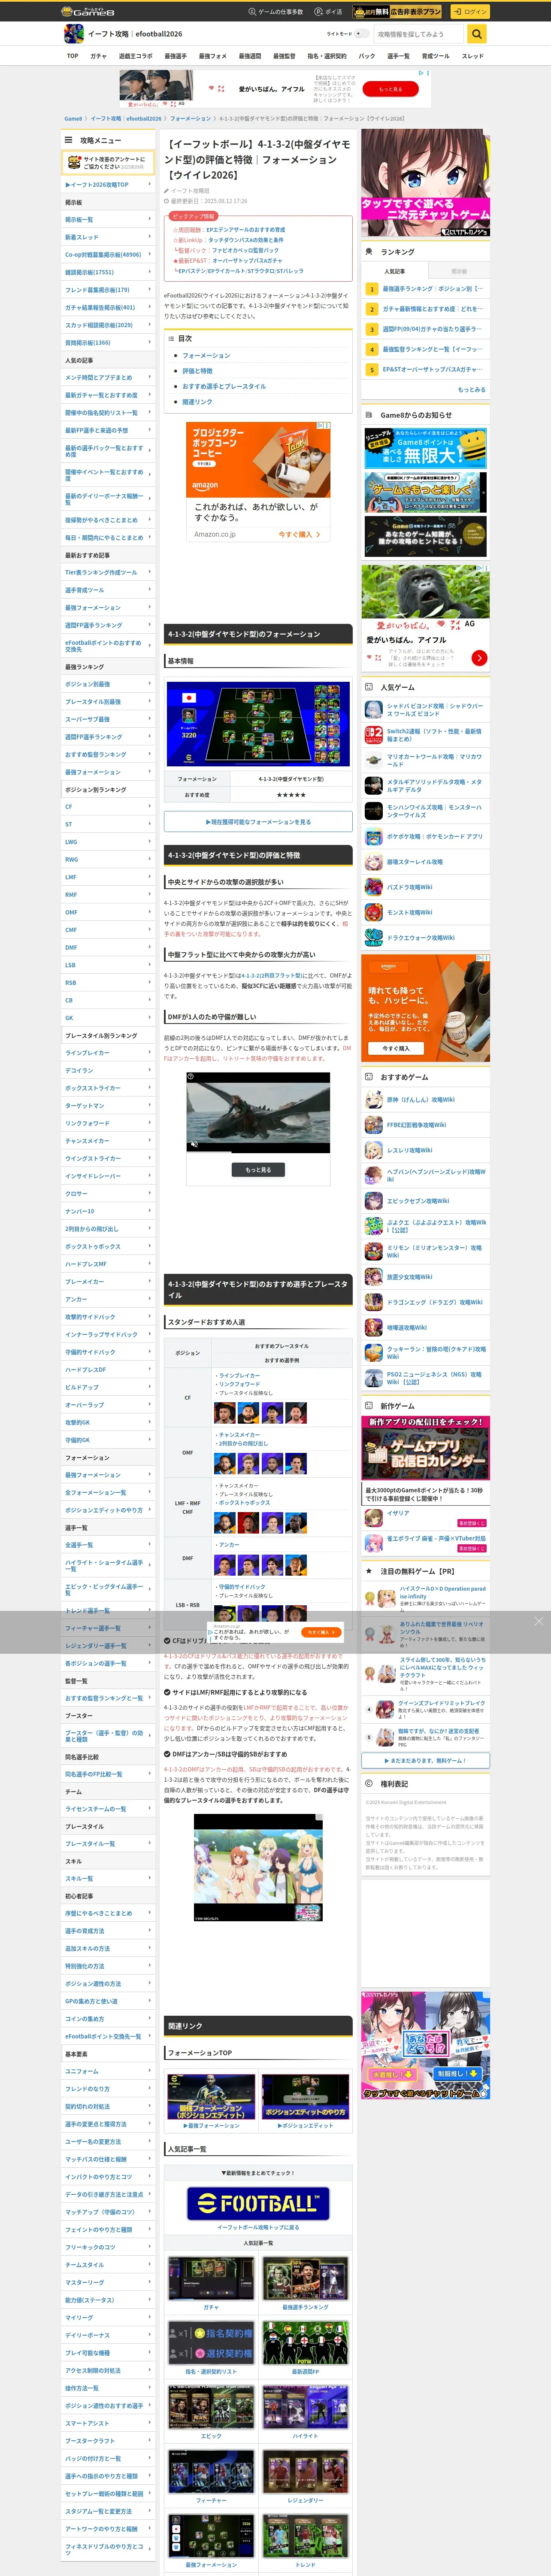Expand 雑談掲示板(17551) sidebar entry
This screenshot has width=551, height=2576.
coord(108,272)
